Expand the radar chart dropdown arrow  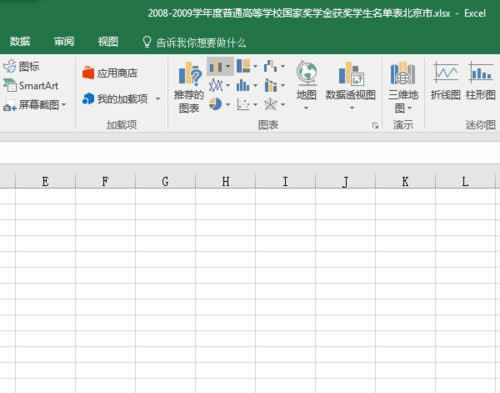point(283,105)
